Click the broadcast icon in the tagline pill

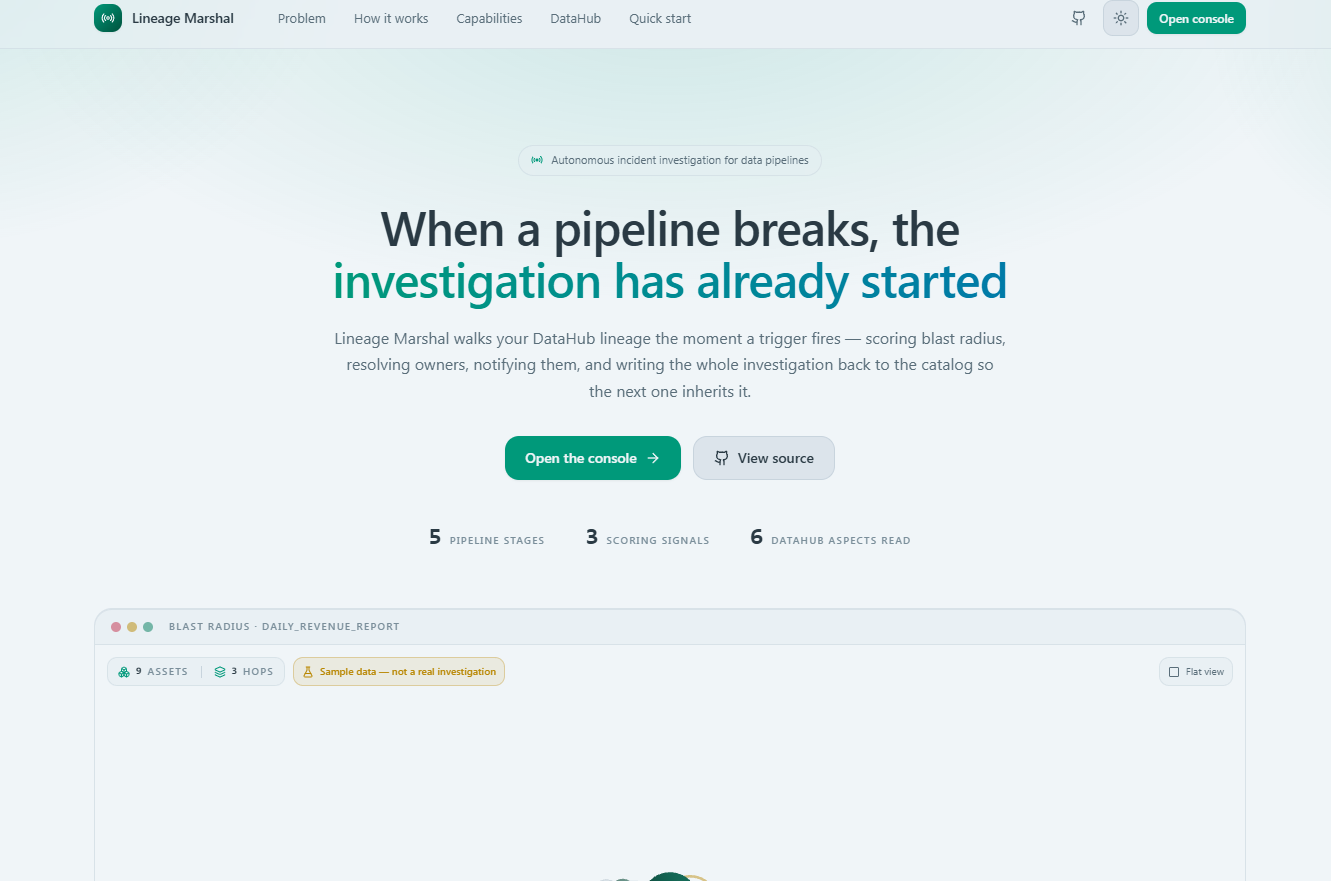pyautogui.click(x=537, y=160)
